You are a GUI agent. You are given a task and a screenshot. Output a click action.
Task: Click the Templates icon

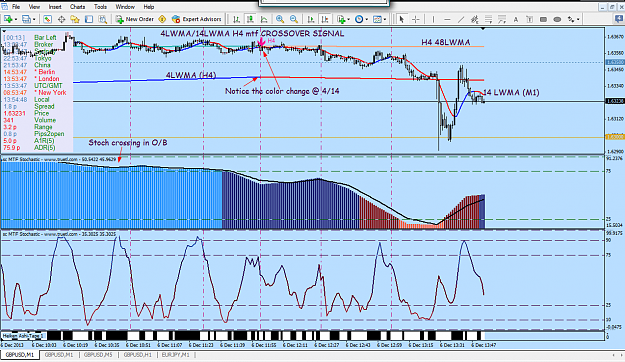[377, 19]
